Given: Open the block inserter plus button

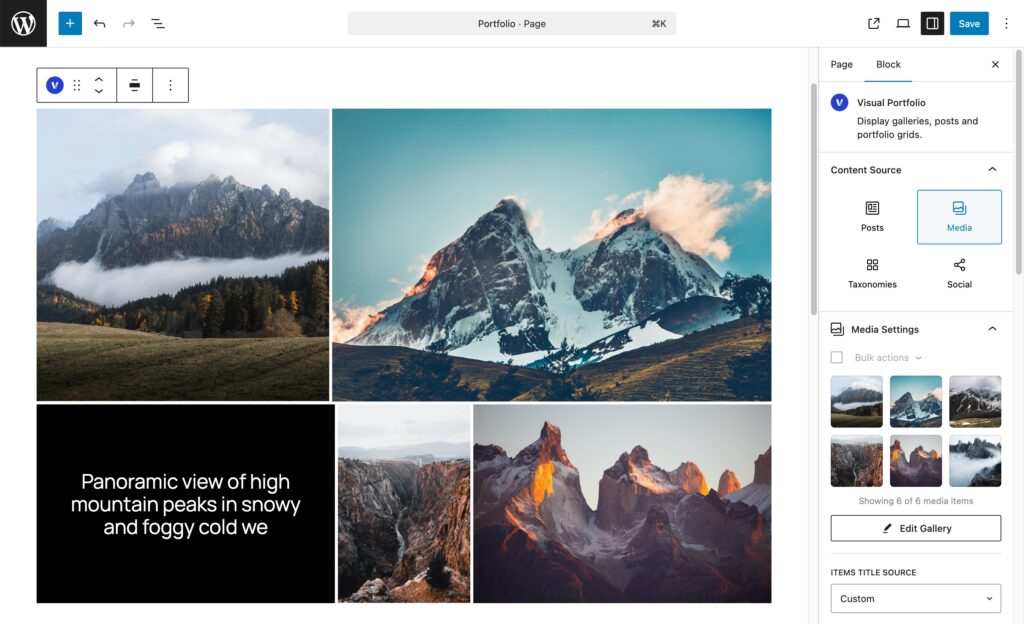Looking at the screenshot, I should [x=70, y=23].
